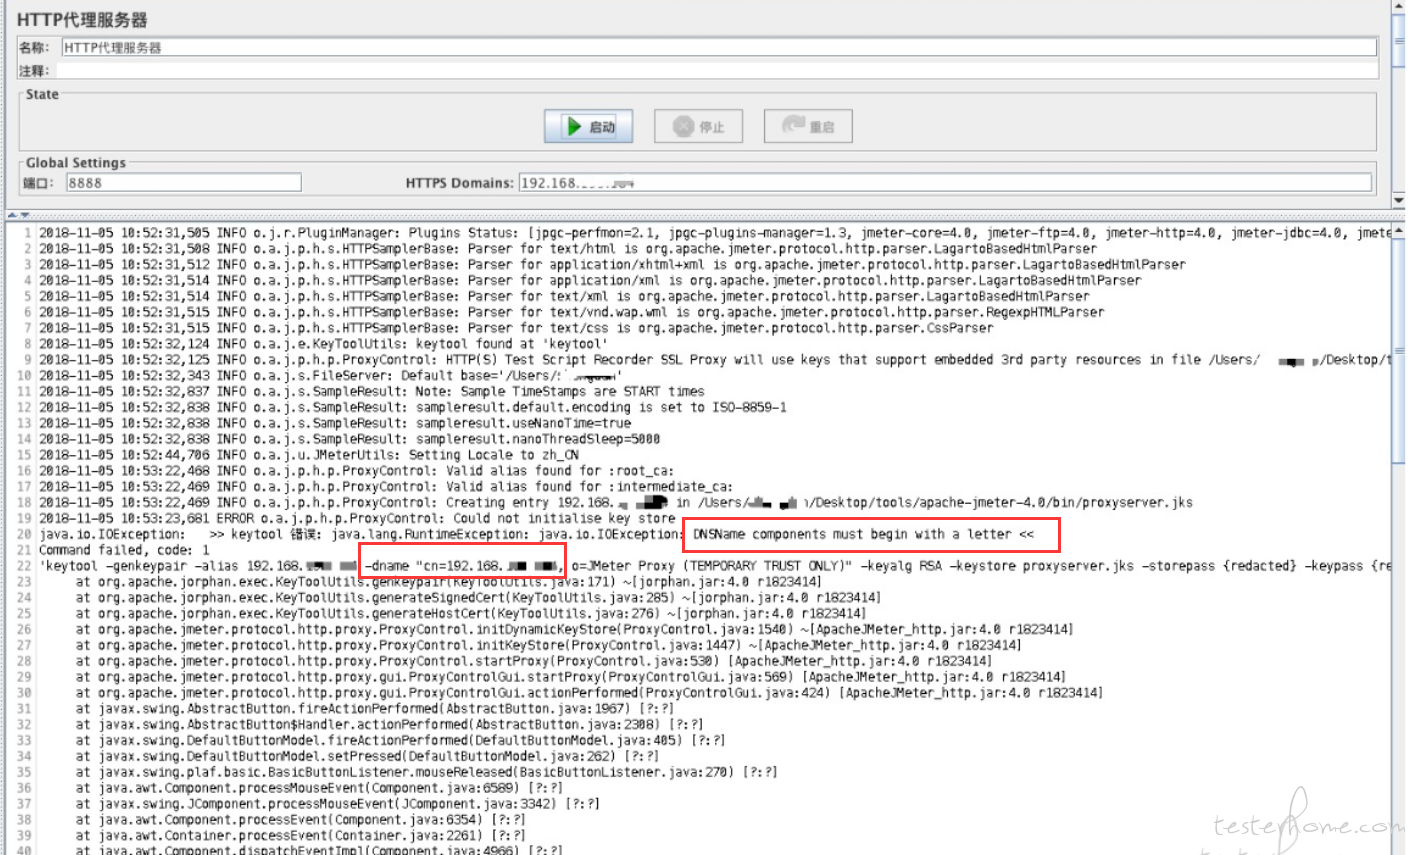Select the PluginManager Plugins Status log line

pyautogui.click(x=714, y=233)
